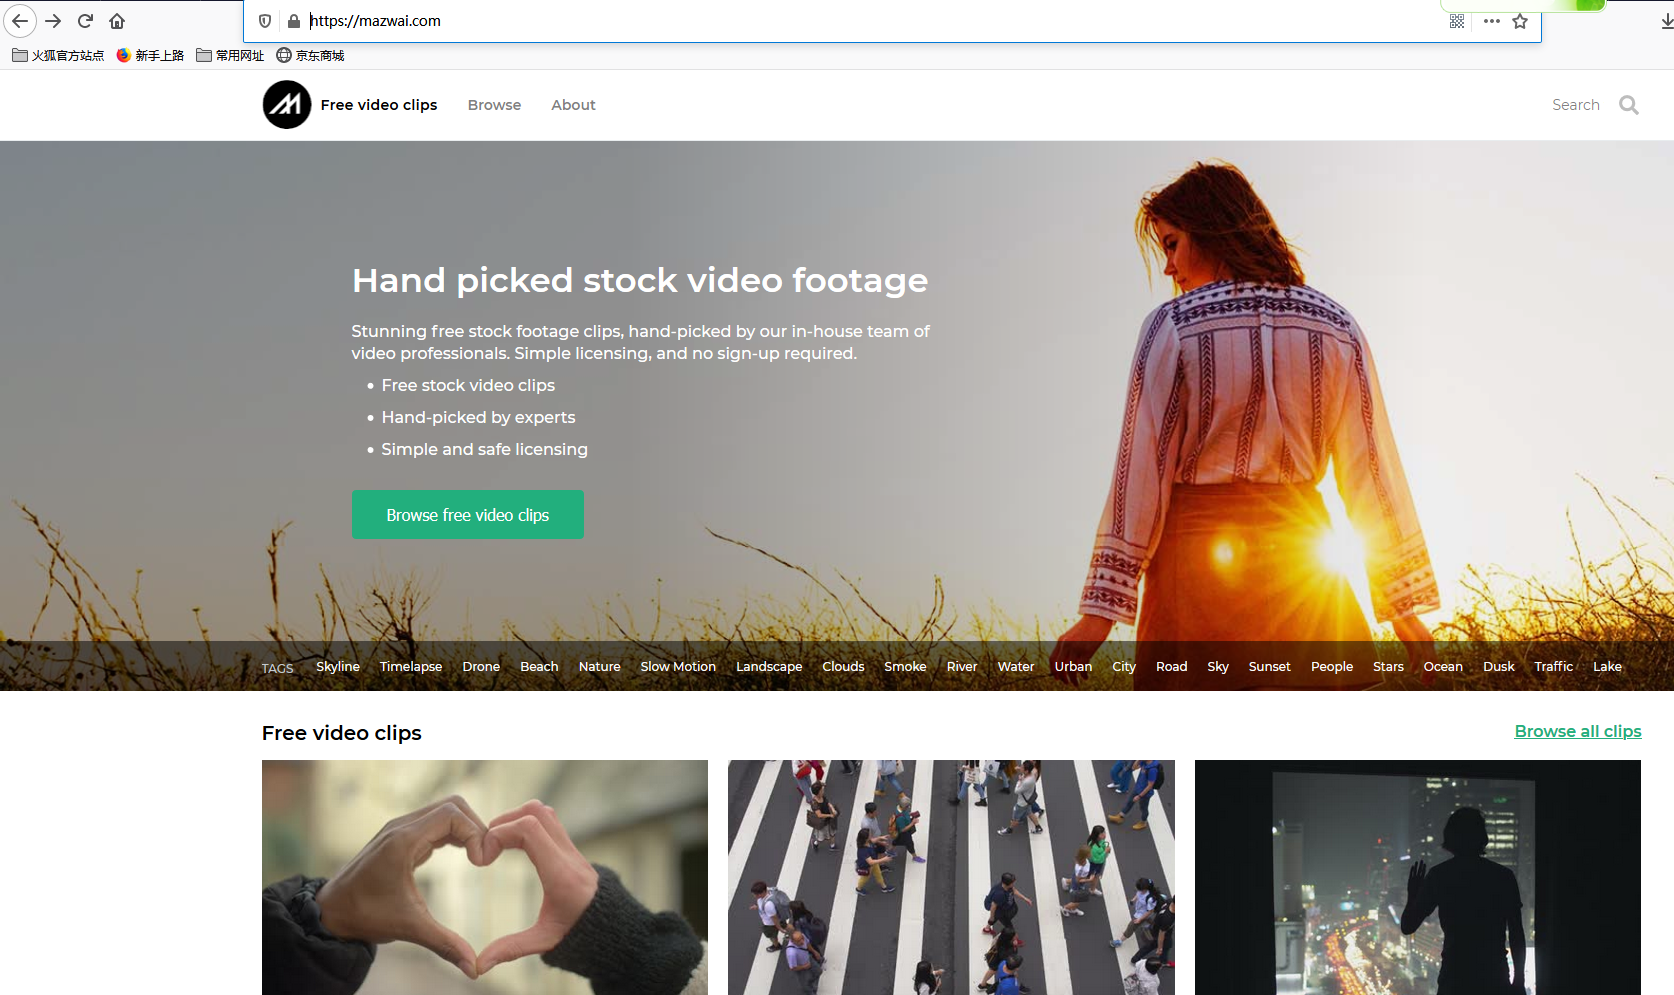The width and height of the screenshot is (1674, 995).
Task: Open the 火狐官方站点 bookmark folder
Action: 58,56
